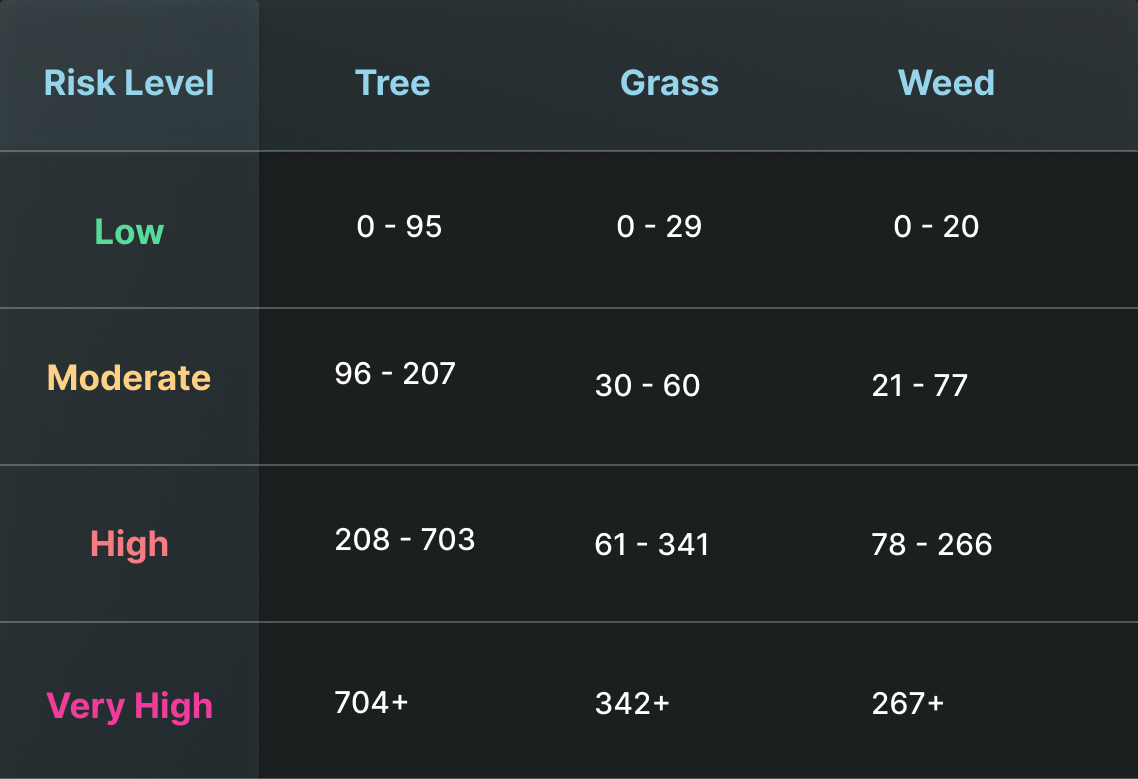Click the Low risk level label
Screen dimensions: 1138x779
129,232
